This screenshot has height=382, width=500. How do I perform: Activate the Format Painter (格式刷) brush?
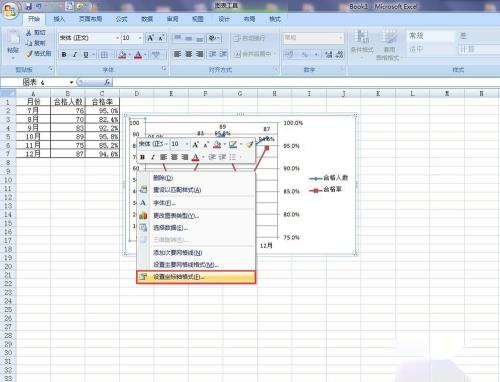point(39,53)
